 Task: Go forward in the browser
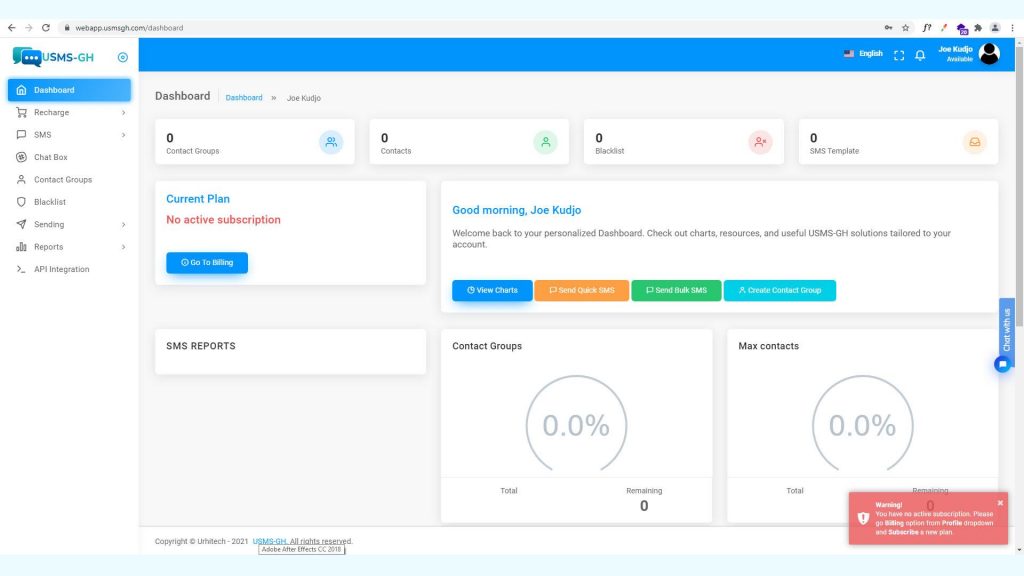coord(29,27)
